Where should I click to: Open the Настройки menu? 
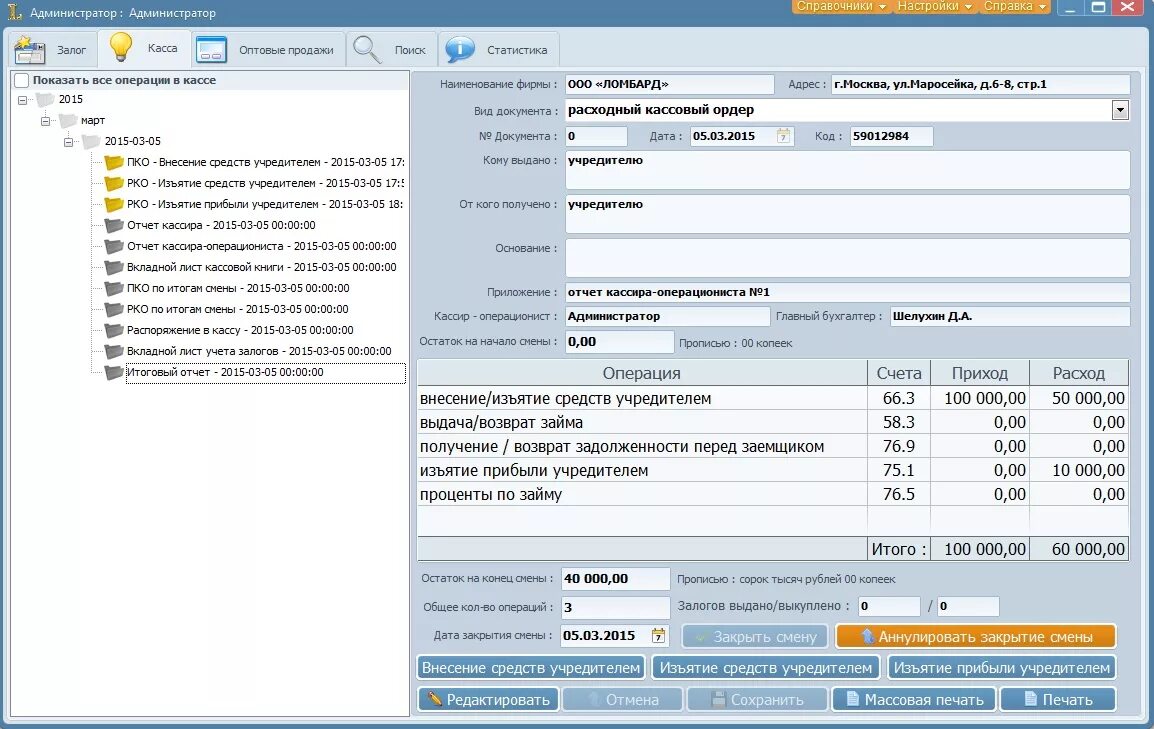[935, 7]
